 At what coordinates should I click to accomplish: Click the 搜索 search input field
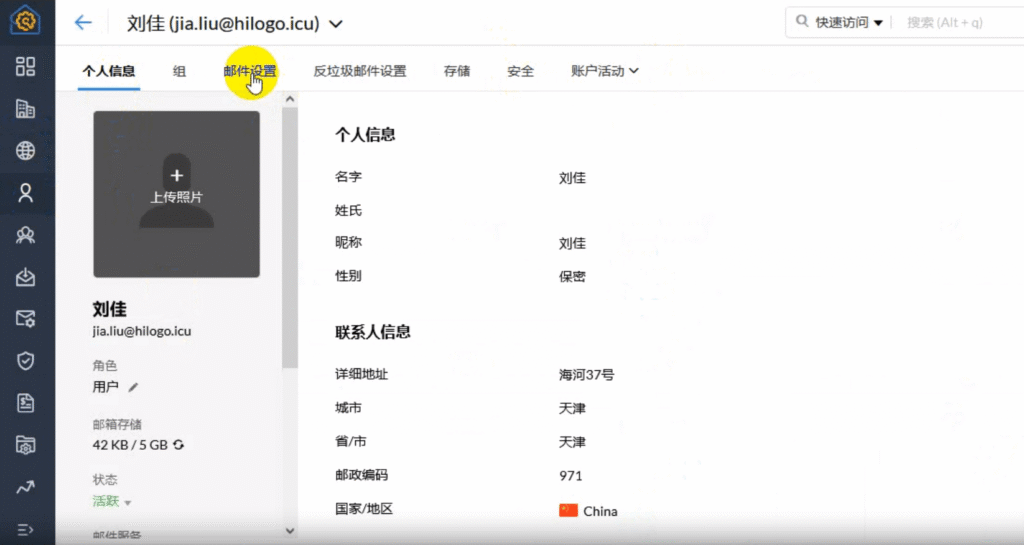point(960,22)
